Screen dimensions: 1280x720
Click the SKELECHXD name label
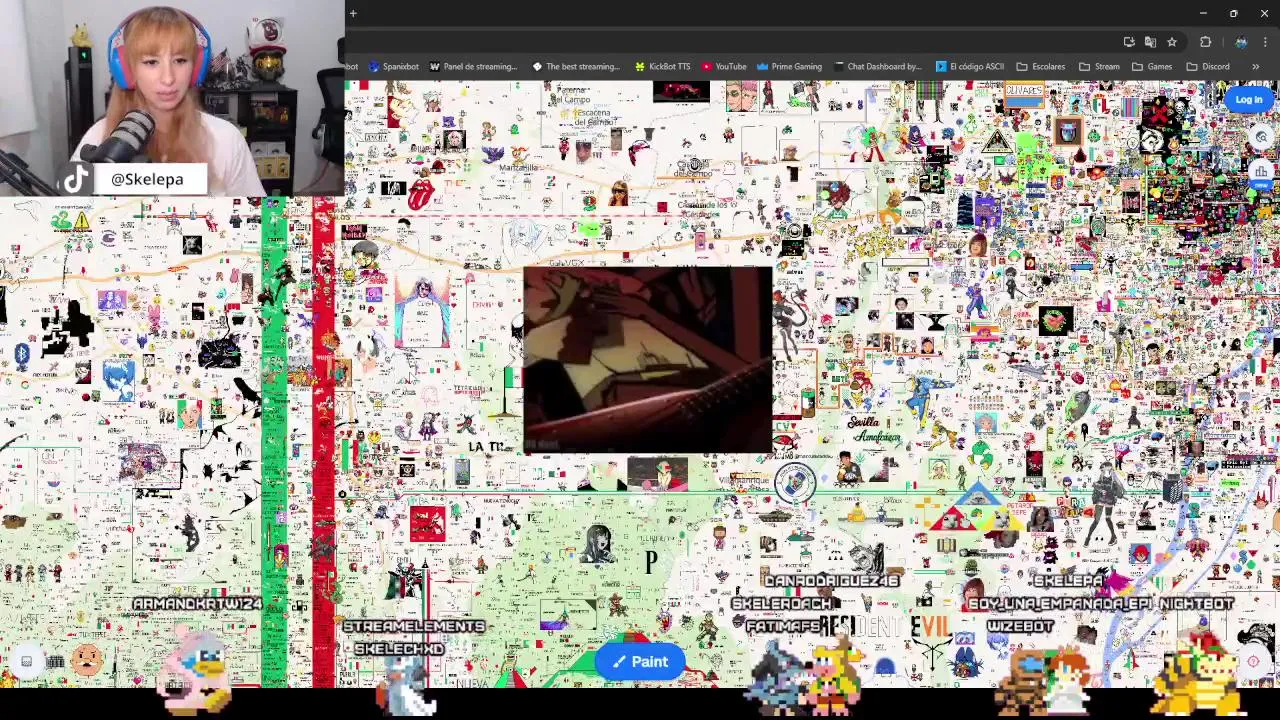tap(399, 649)
